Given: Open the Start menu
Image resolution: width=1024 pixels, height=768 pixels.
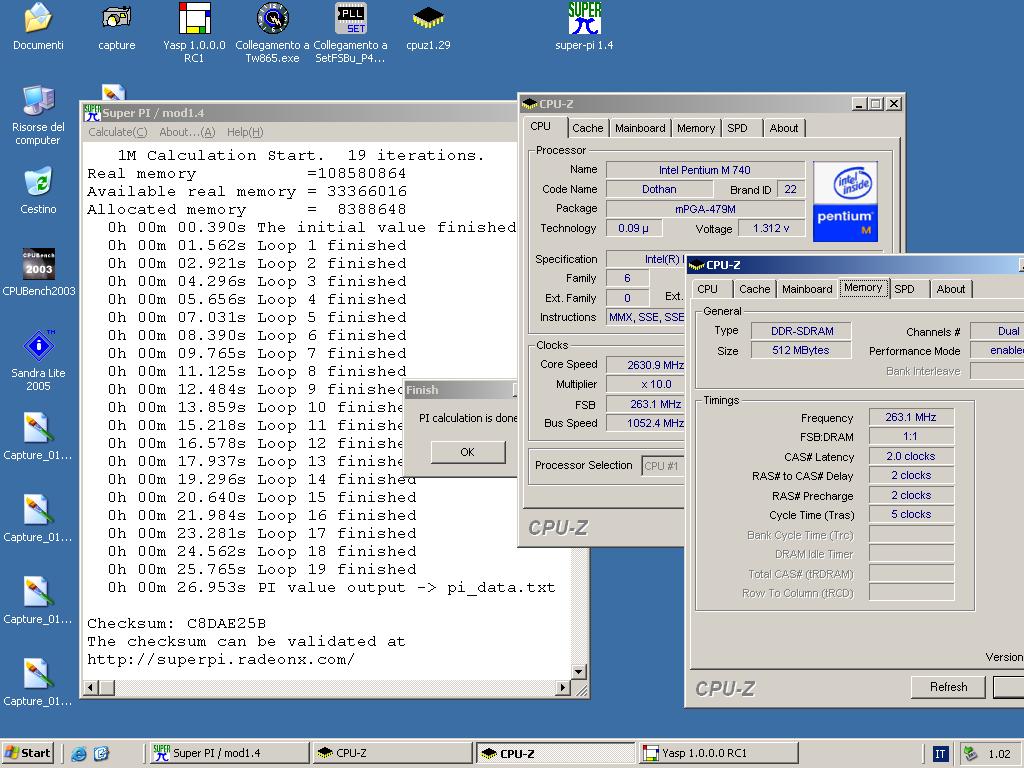Looking at the screenshot, I should coord(27,753).
